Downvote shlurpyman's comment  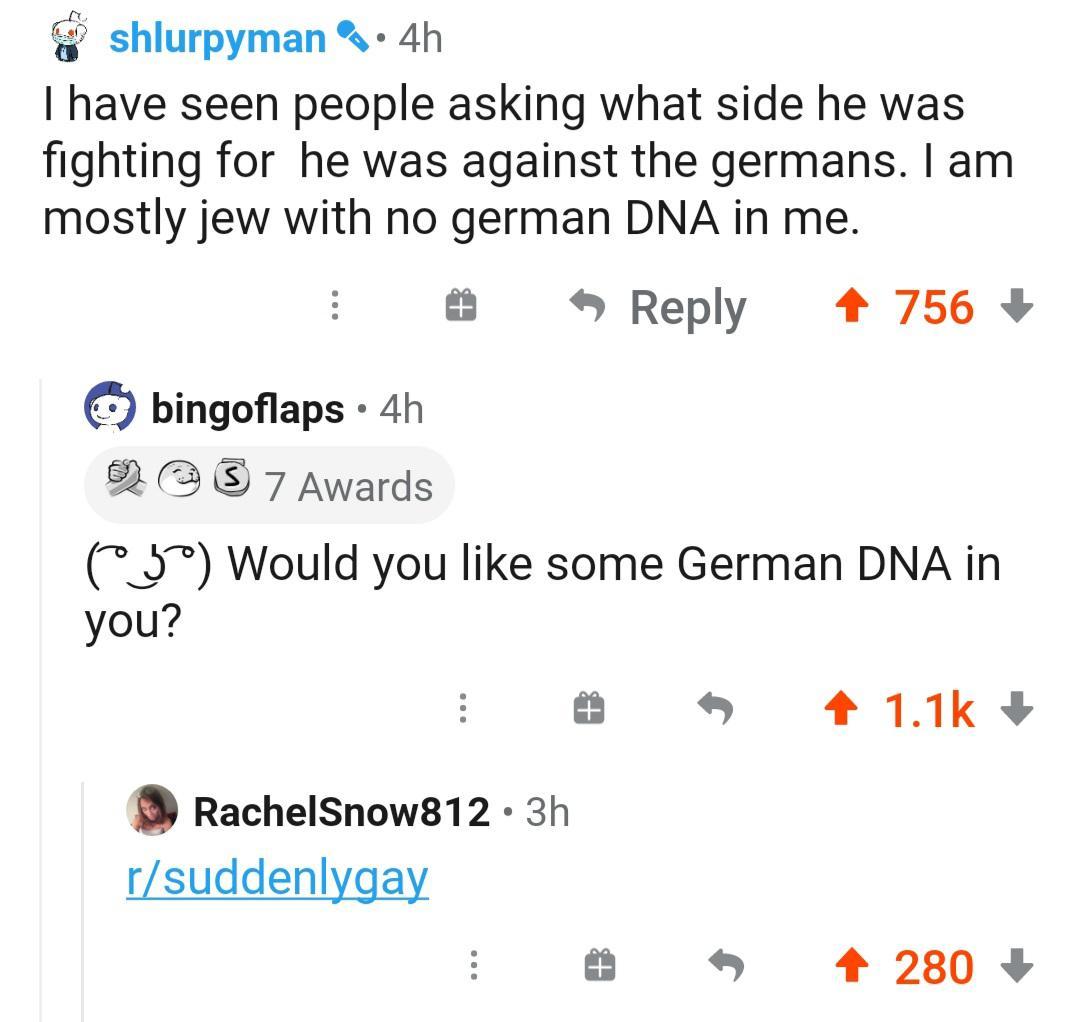click(1016, 306)
